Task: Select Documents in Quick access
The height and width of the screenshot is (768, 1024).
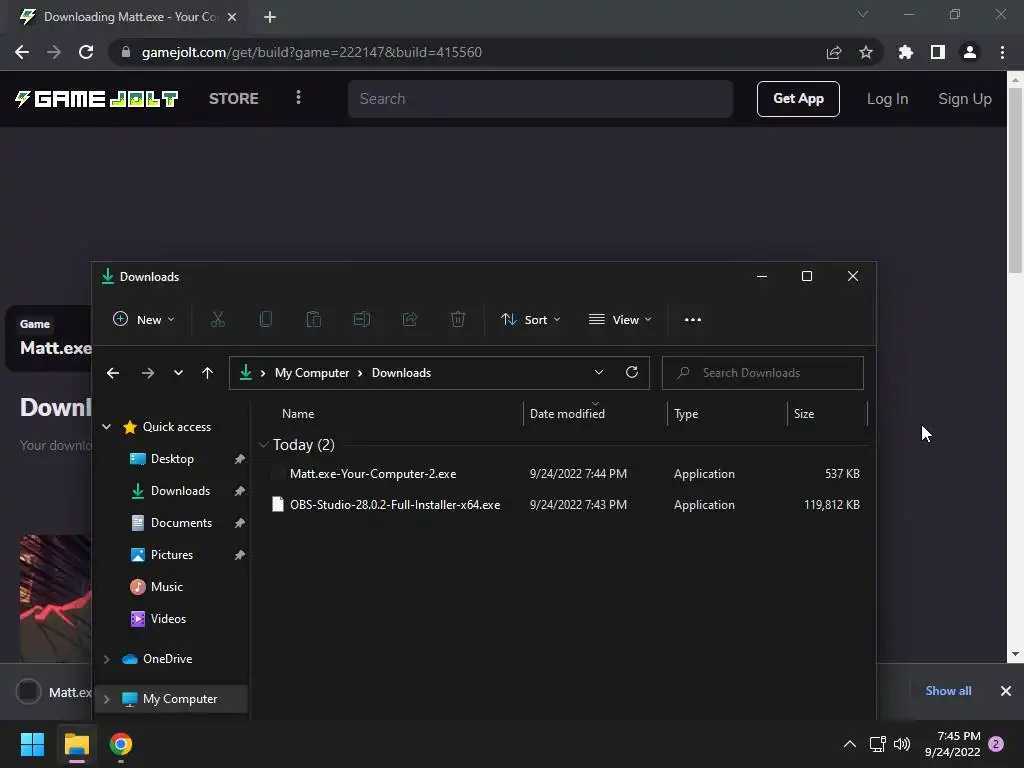Action: (181, 523)
